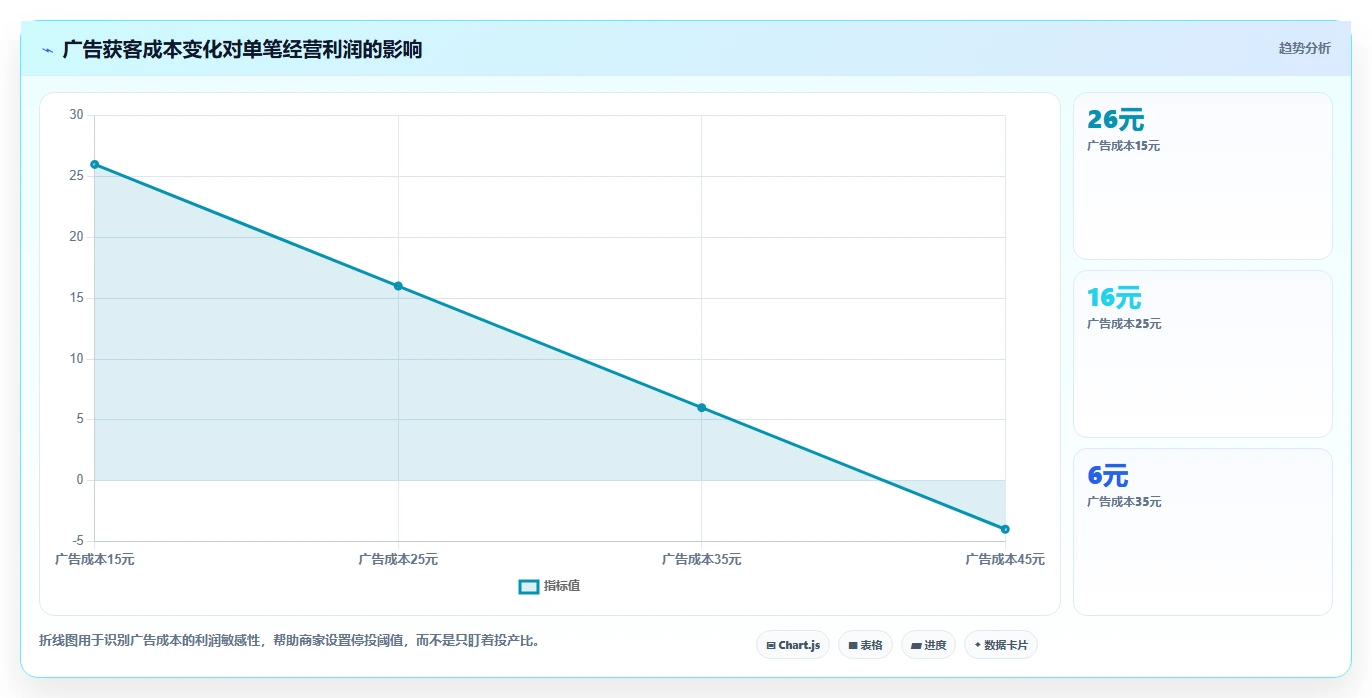This screenshot has height=698, width=1372.
Task: Click the y-axis value -5
Action: [78, 541]
